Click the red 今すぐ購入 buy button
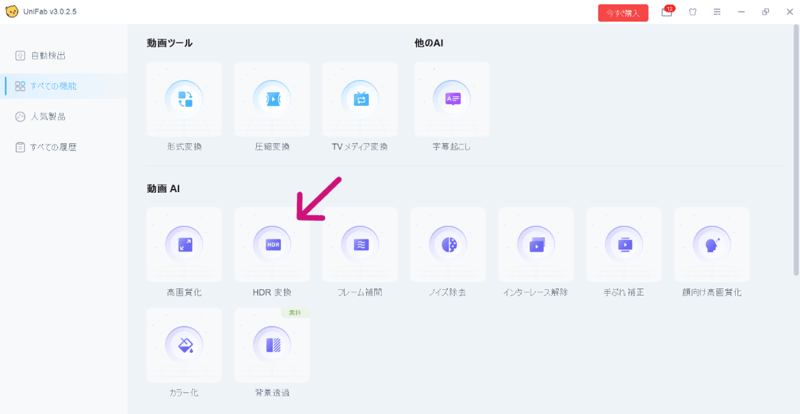This screenshot has width=800, height=414. (623, 13)
